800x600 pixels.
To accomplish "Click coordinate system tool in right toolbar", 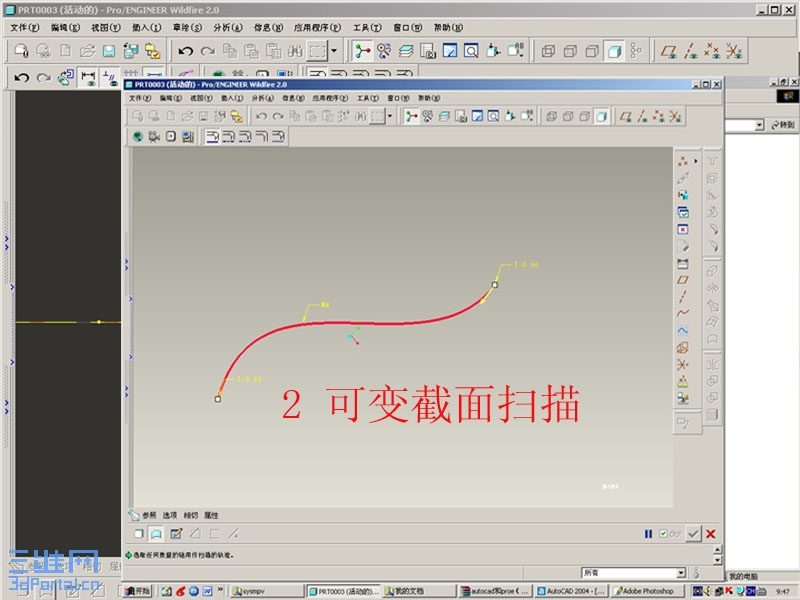I will tap(683, 364).
